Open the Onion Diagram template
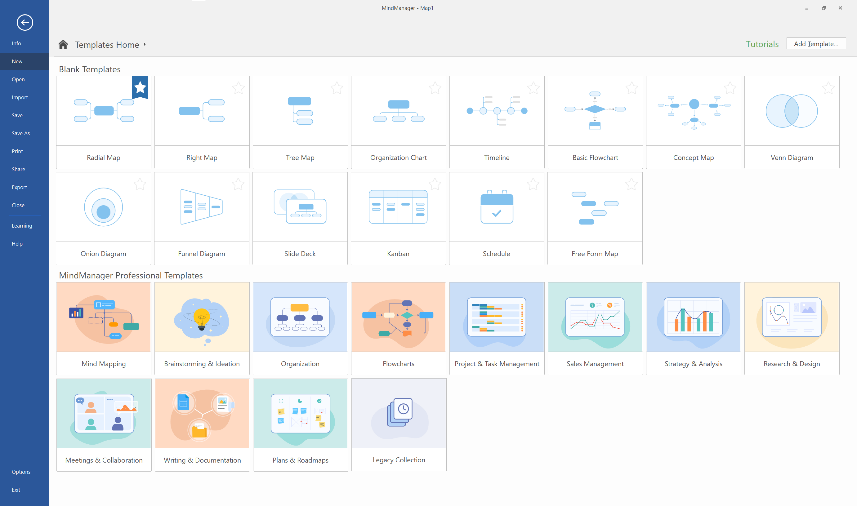The width and height of the screenshot is (857, 506). (104, 207)
